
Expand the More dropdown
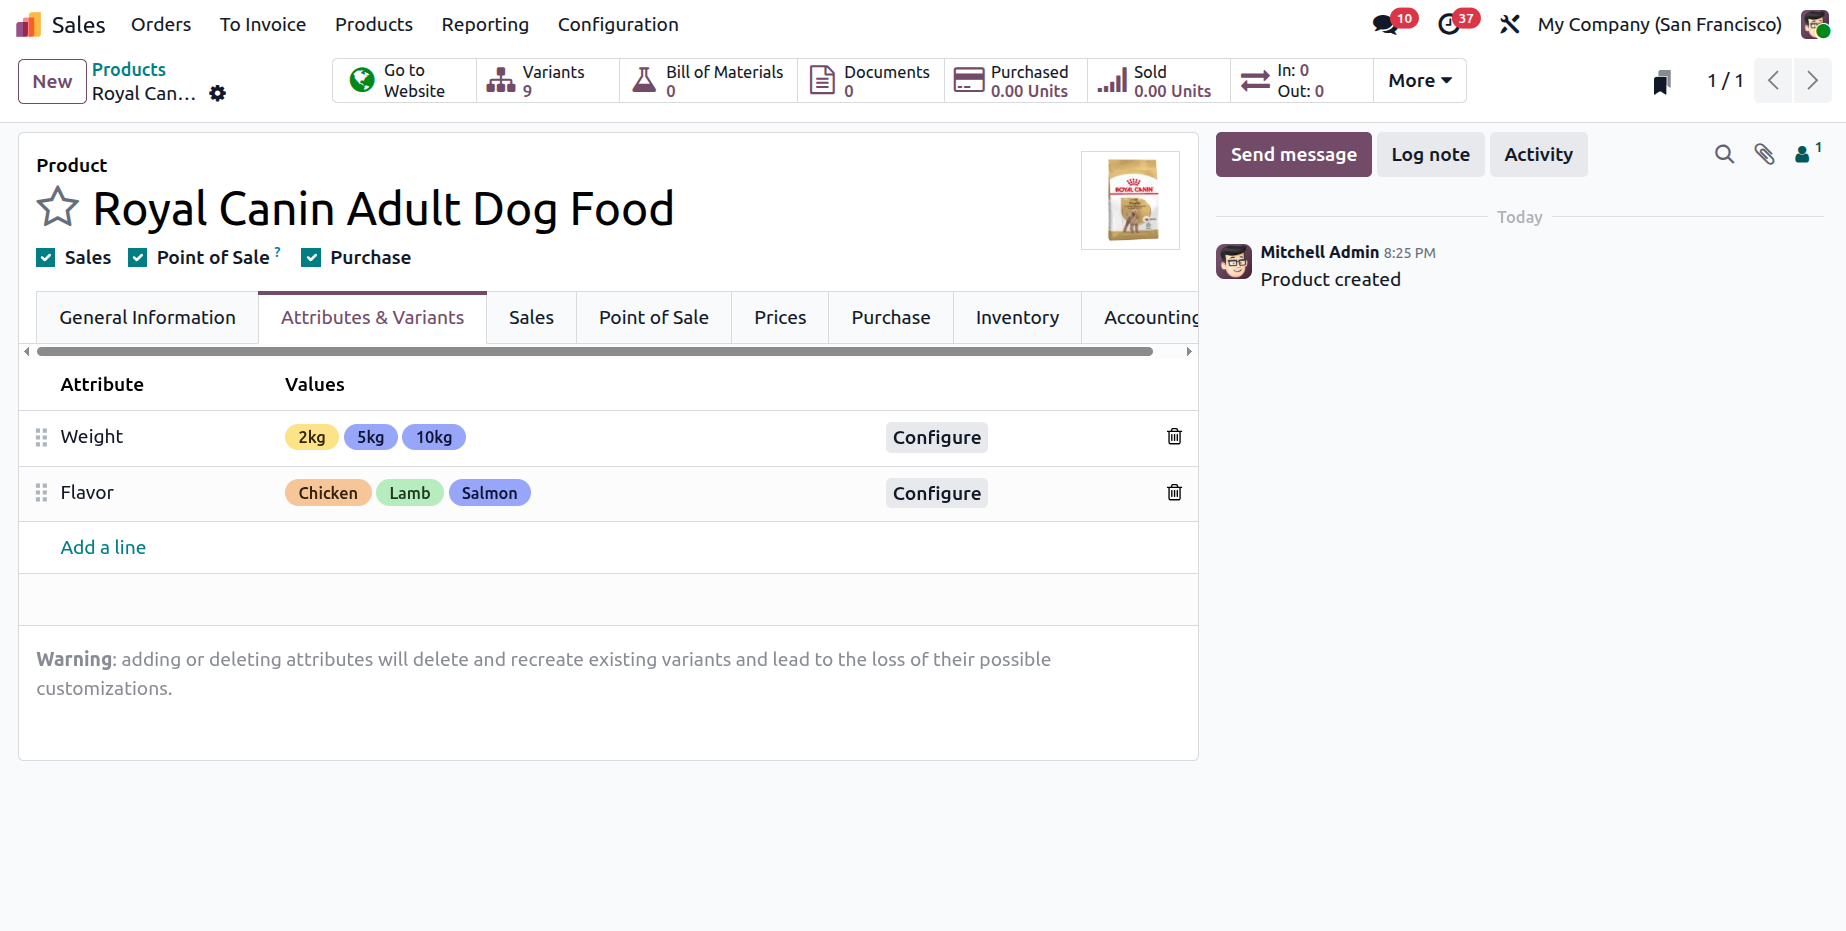point(1420,81)
